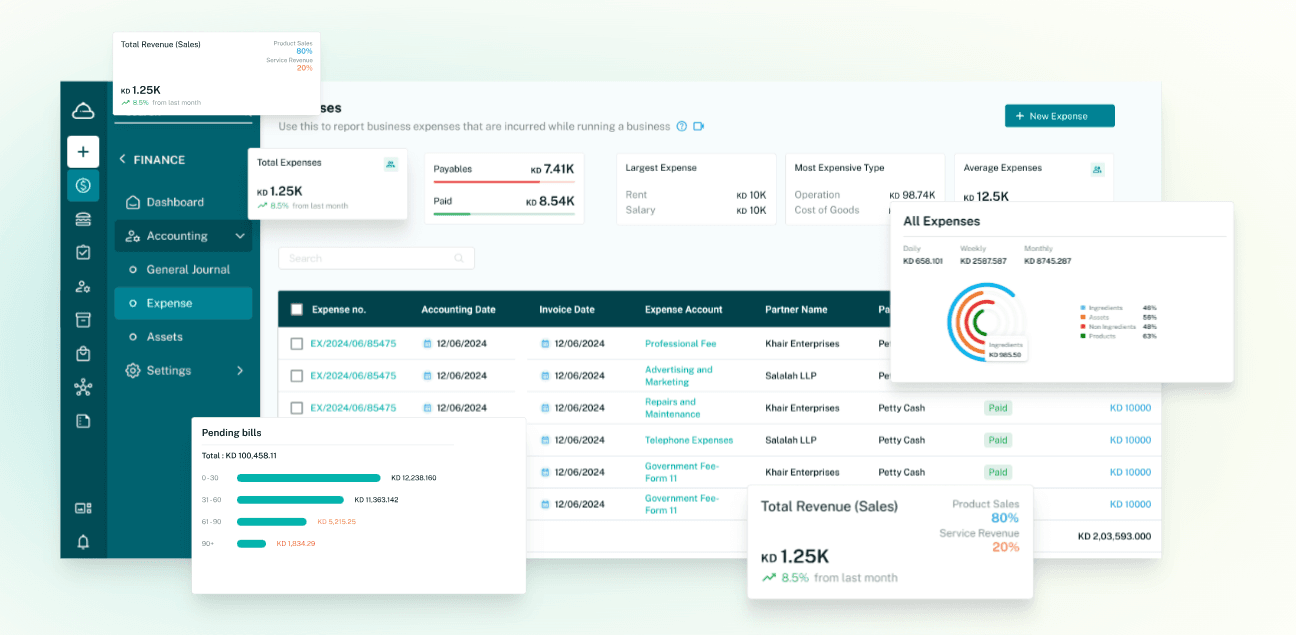Expand the Settings submenu arrow
This screenshot has width=1296, height=635.
240,371
